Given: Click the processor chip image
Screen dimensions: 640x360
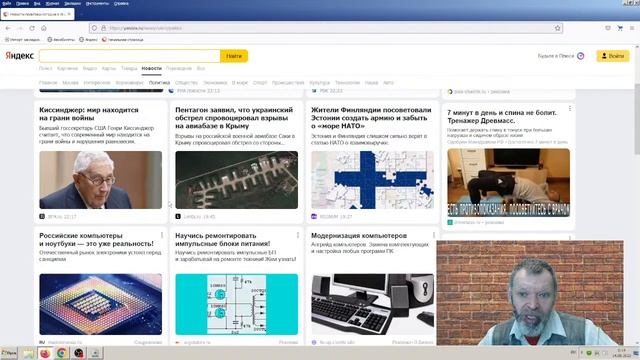Looking at the screenshot, I should 100,304.
